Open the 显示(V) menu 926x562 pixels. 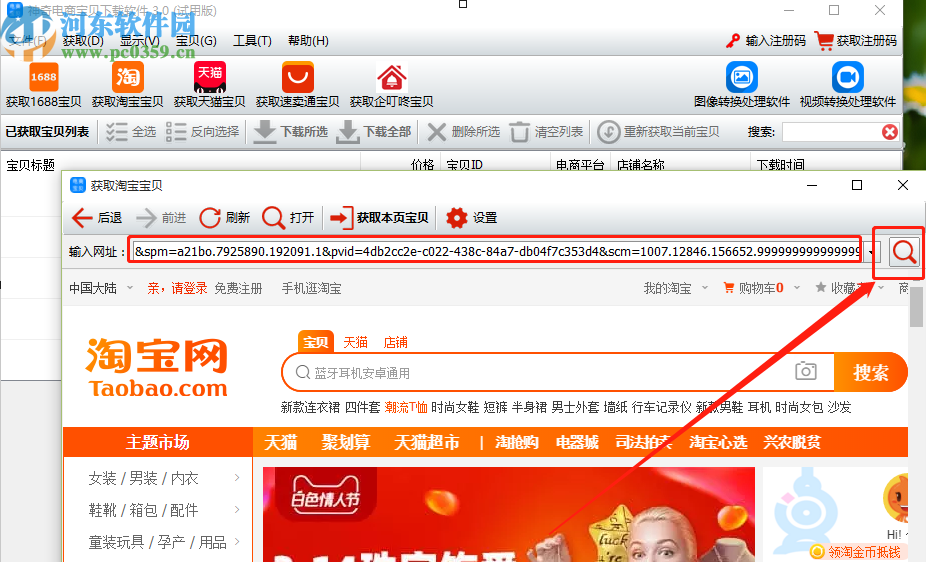pos(140,41)
